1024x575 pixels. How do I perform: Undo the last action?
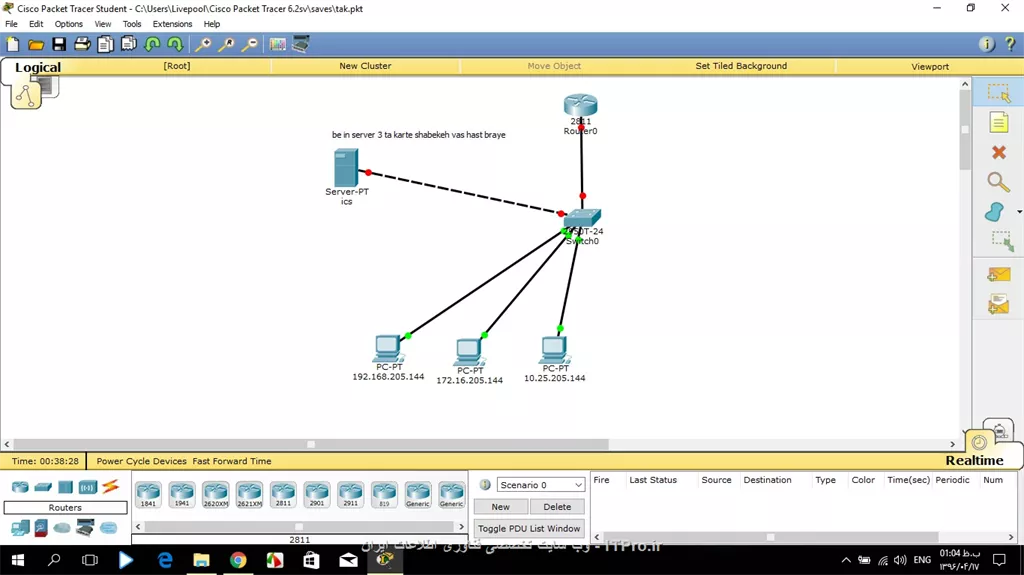[152, 44]
